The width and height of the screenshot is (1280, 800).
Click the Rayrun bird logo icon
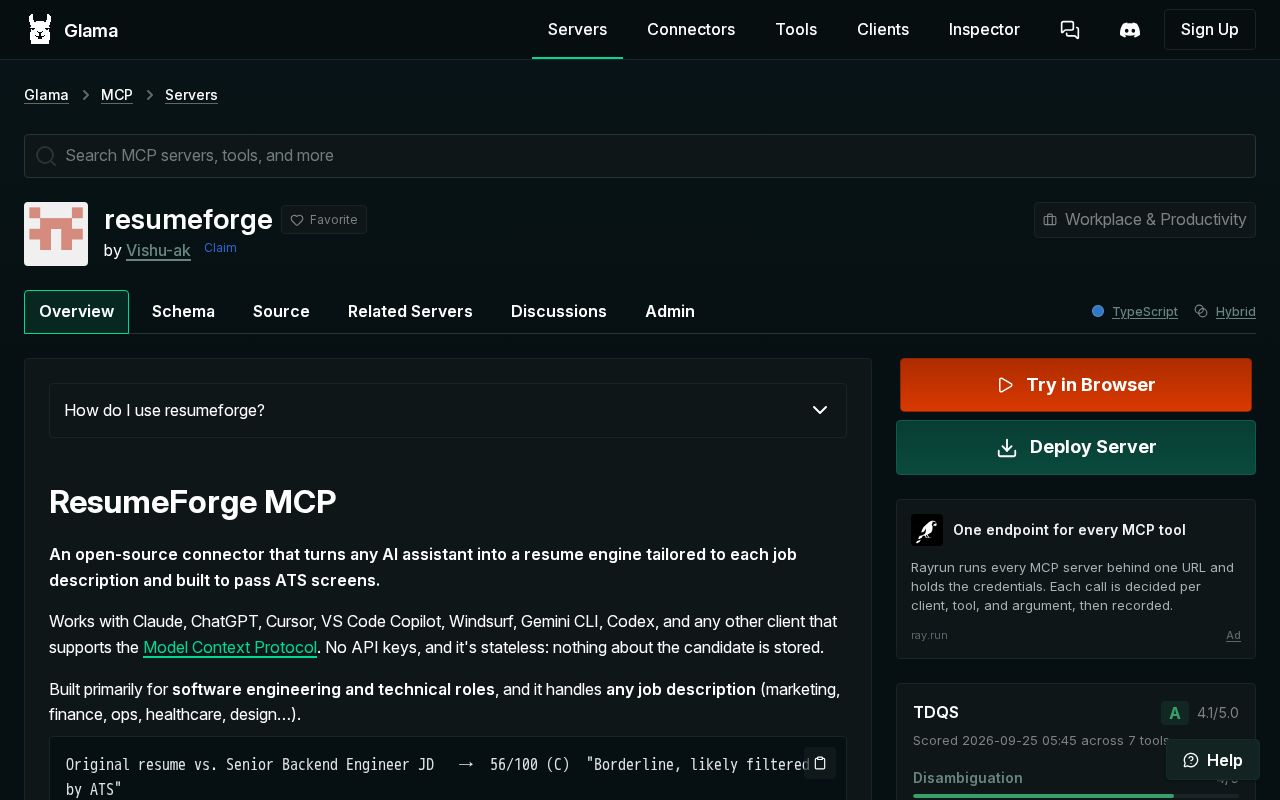(927, 530)
